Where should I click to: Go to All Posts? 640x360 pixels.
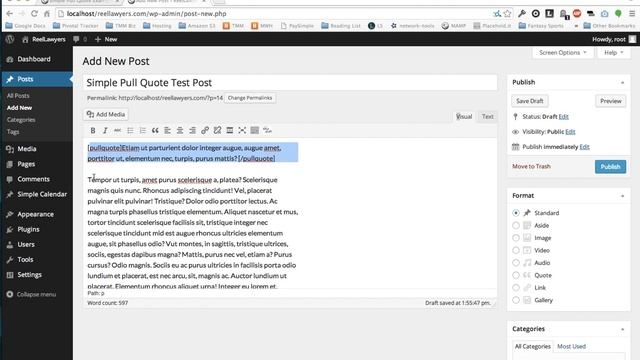[x=18, y=96]
